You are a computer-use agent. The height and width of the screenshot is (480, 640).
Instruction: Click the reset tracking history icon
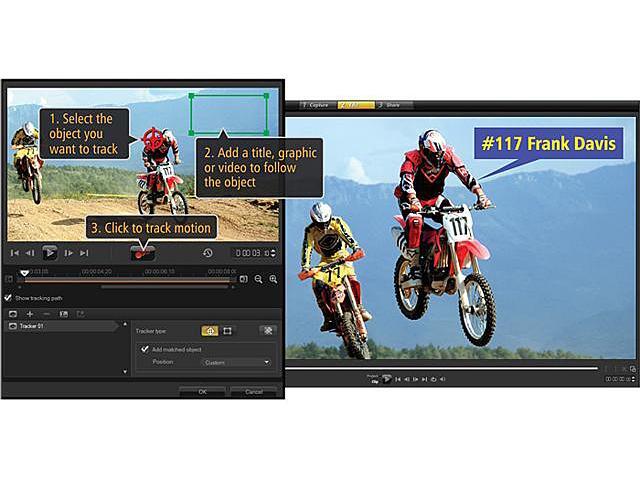coord(207,253)
